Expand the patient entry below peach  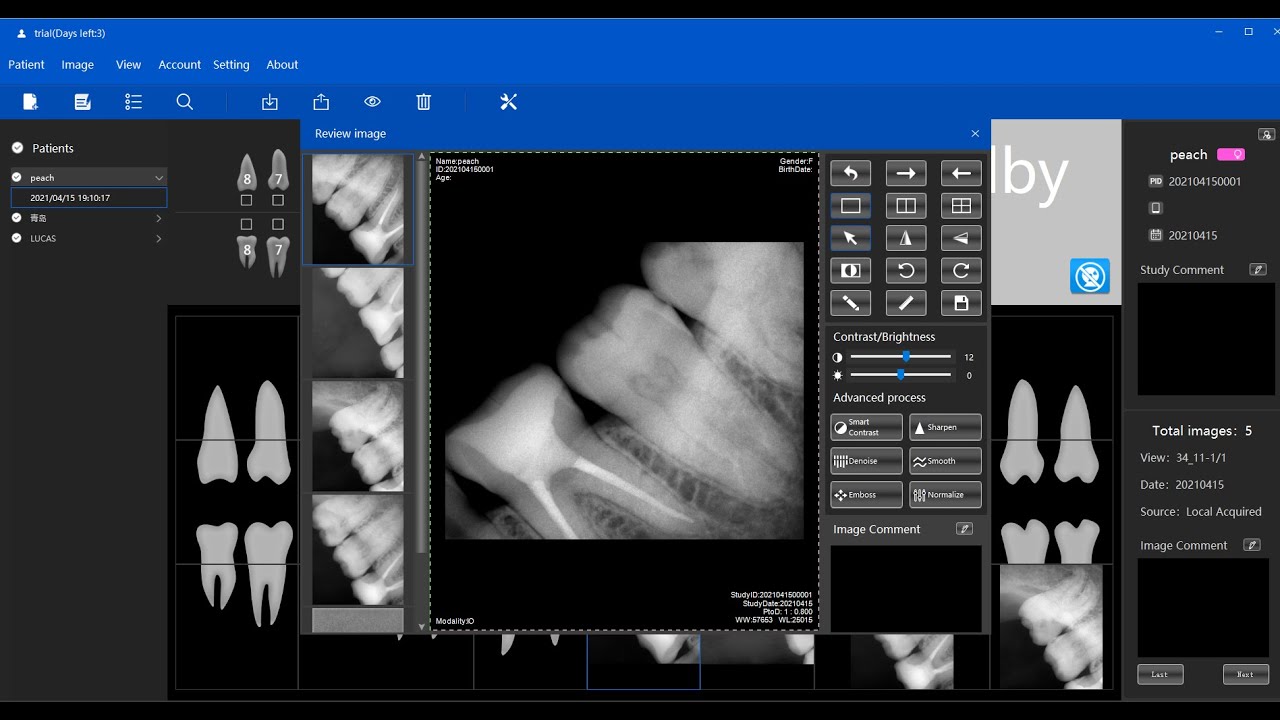point(158,218)
